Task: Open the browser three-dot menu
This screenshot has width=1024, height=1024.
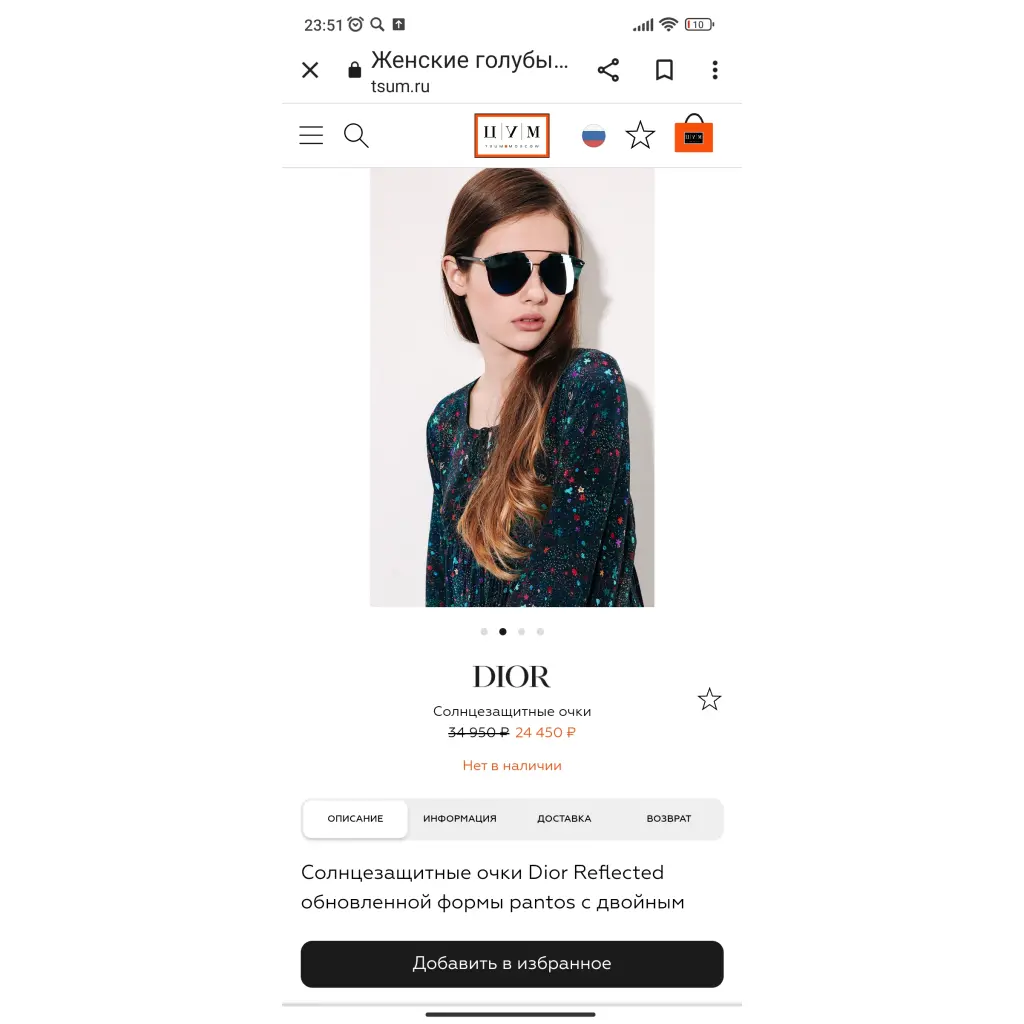Action: [715, 70]
